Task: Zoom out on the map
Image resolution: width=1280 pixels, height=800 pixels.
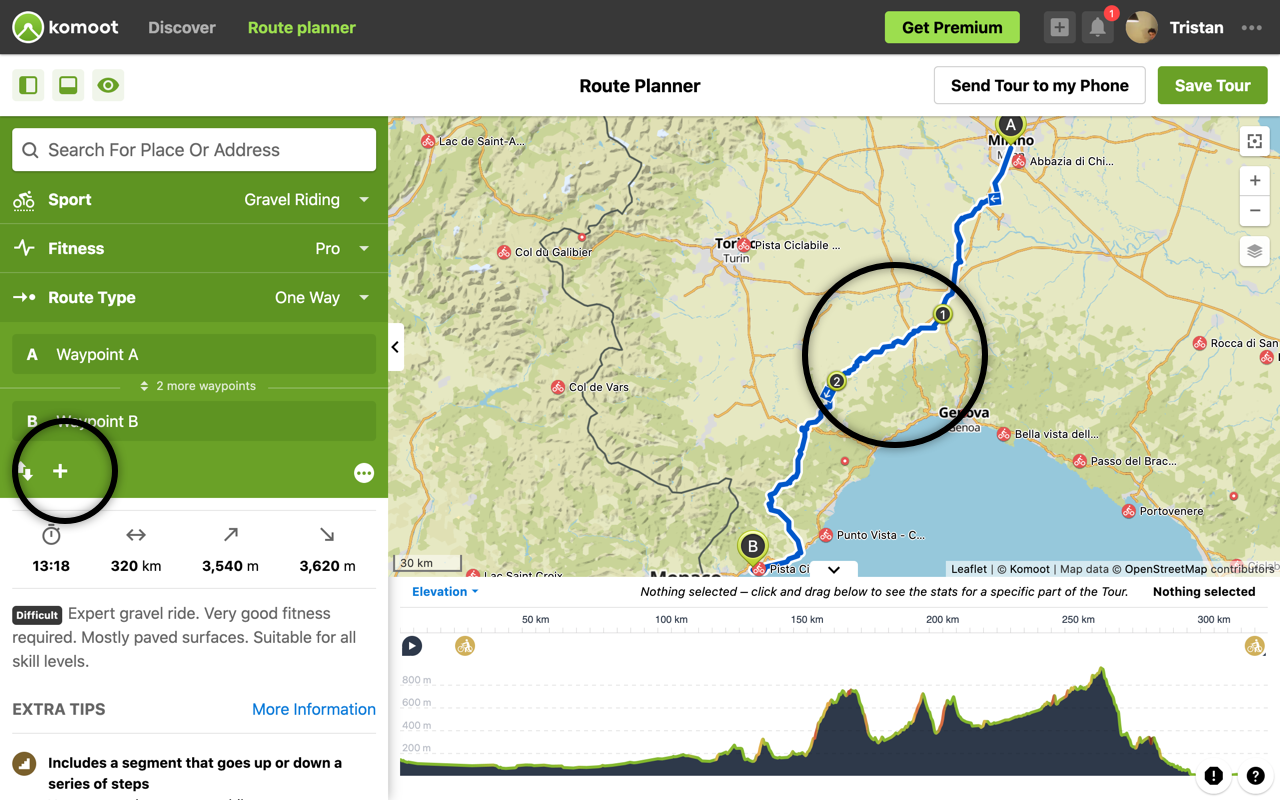Action: click(x=1254, y=211)
